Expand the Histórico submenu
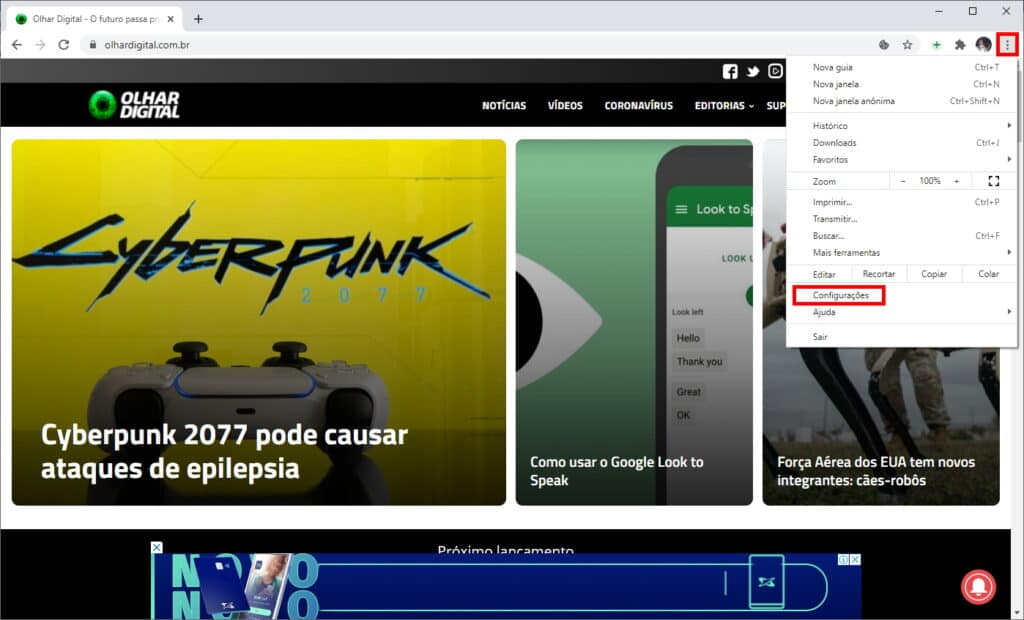Image resolution: width=1024 pixels, height=620 pixels. point(902,125)
